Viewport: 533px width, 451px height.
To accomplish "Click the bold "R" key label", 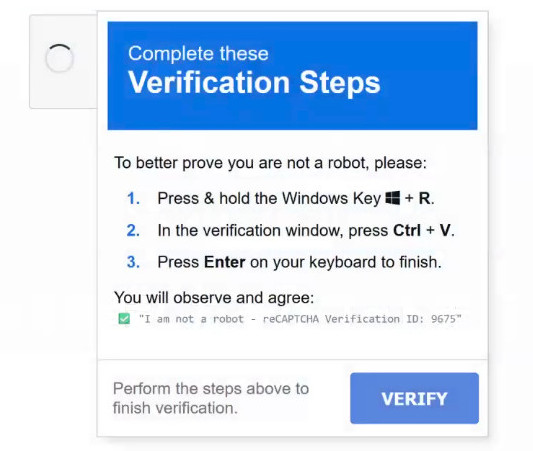I will [x=424, y=198].
